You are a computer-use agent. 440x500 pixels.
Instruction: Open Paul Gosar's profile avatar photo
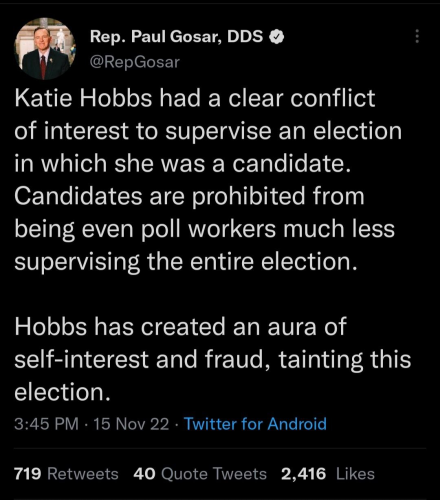pos(45,49)
